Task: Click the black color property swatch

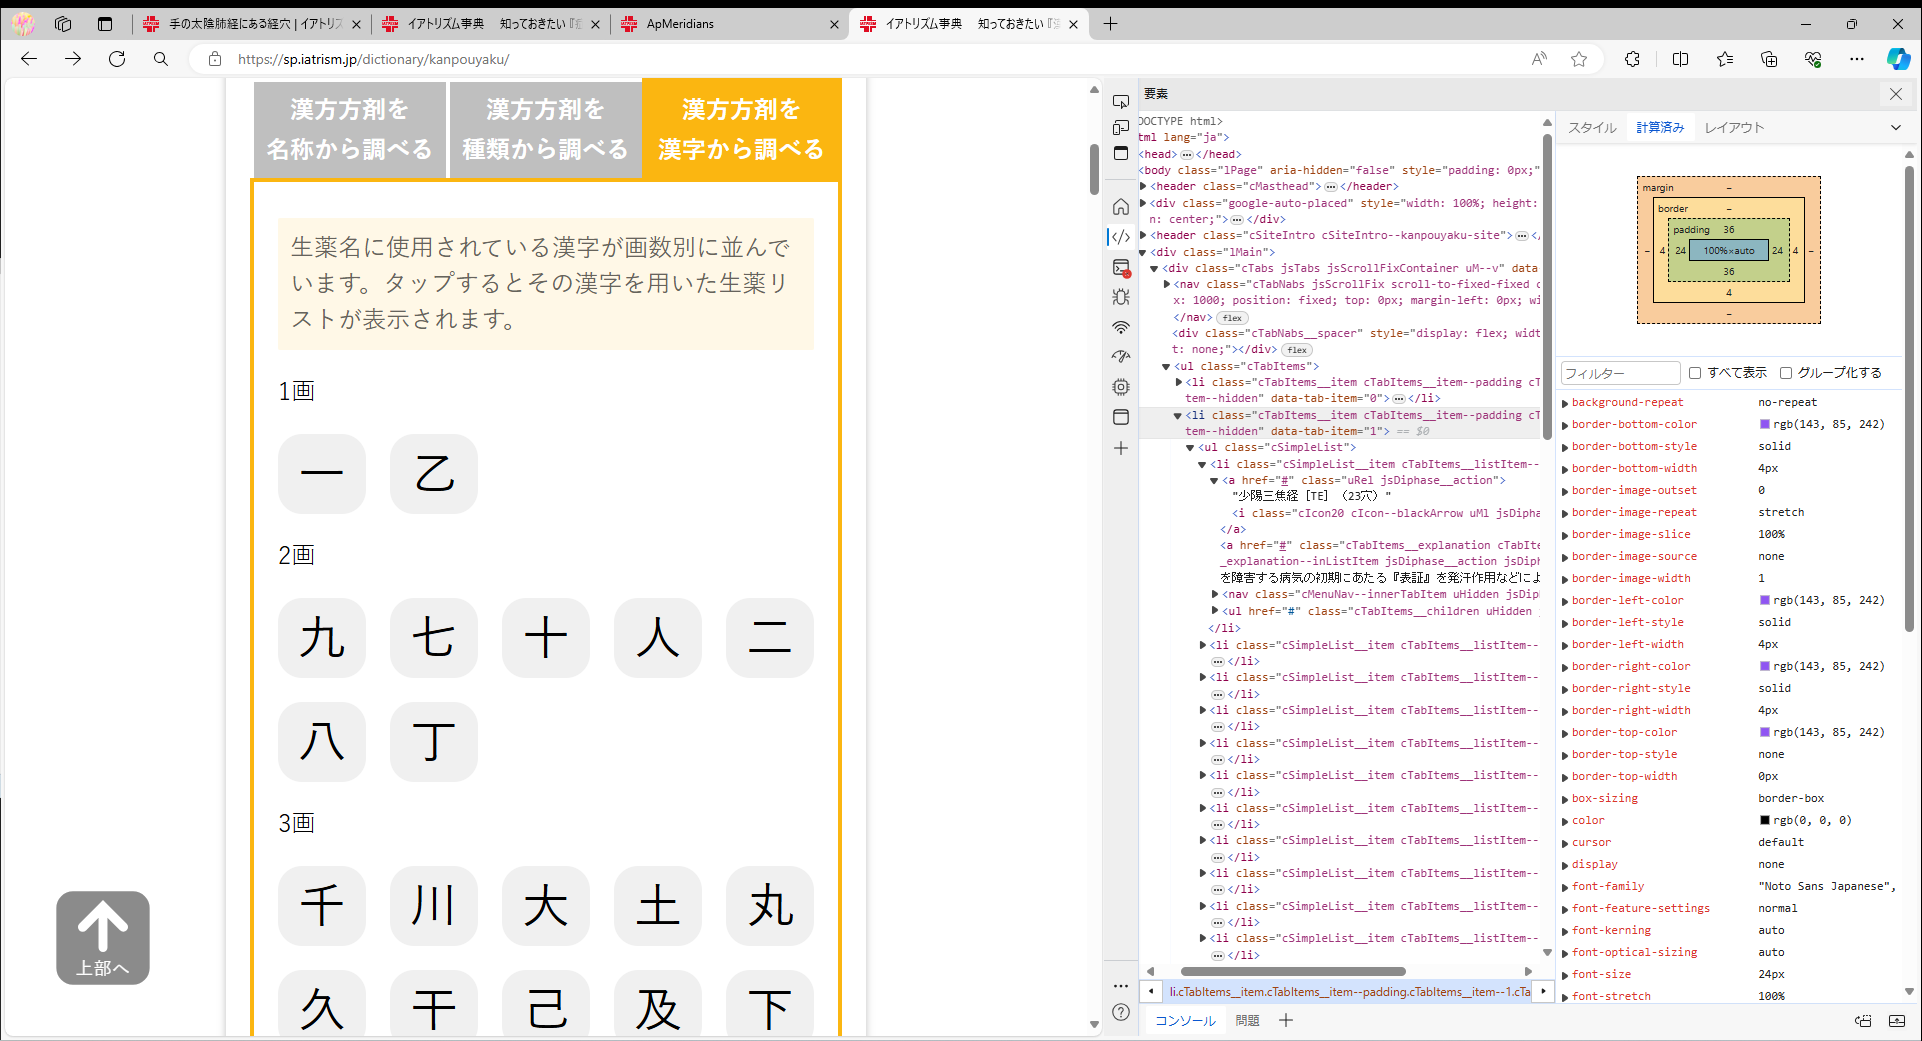Action: [x=1765, y=820]
